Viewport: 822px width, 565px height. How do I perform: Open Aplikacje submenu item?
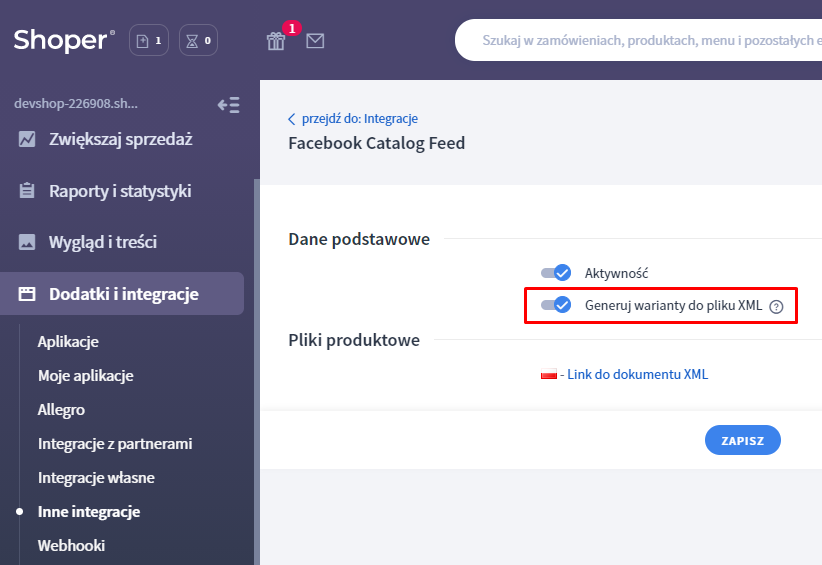(x=68, y=342)
